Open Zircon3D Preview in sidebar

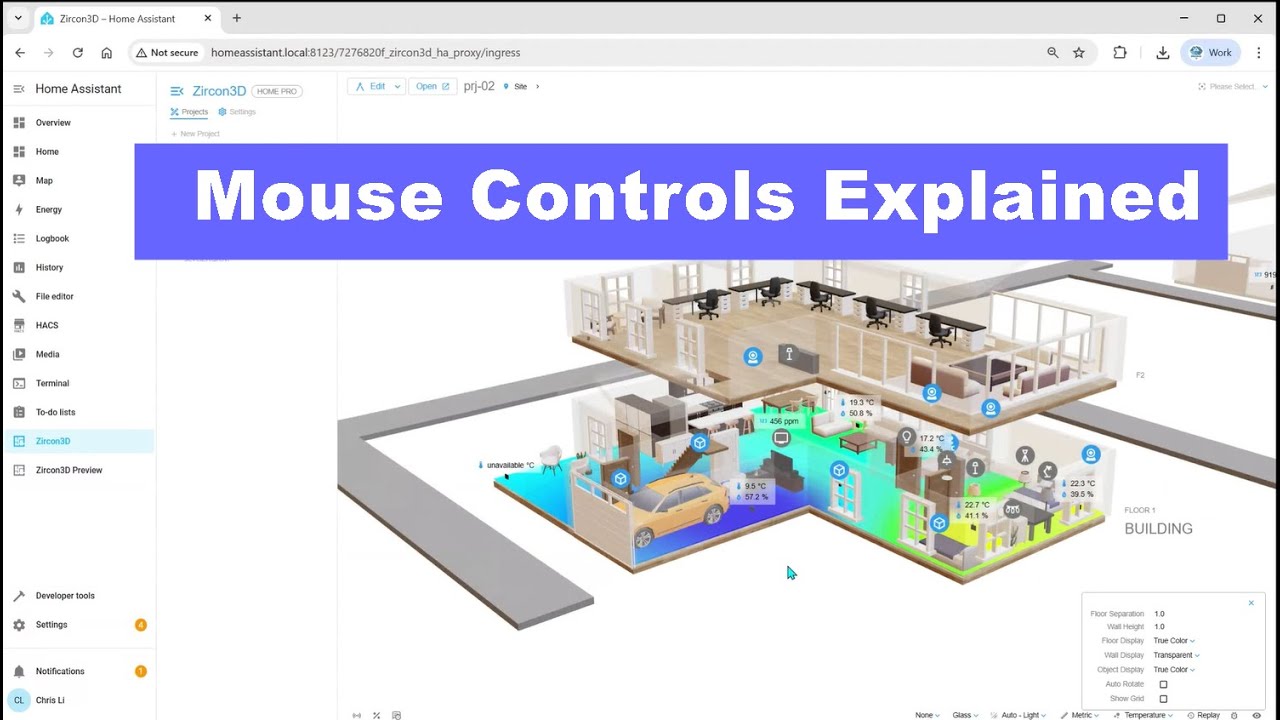pyautogui.click(x=77, y=471)
